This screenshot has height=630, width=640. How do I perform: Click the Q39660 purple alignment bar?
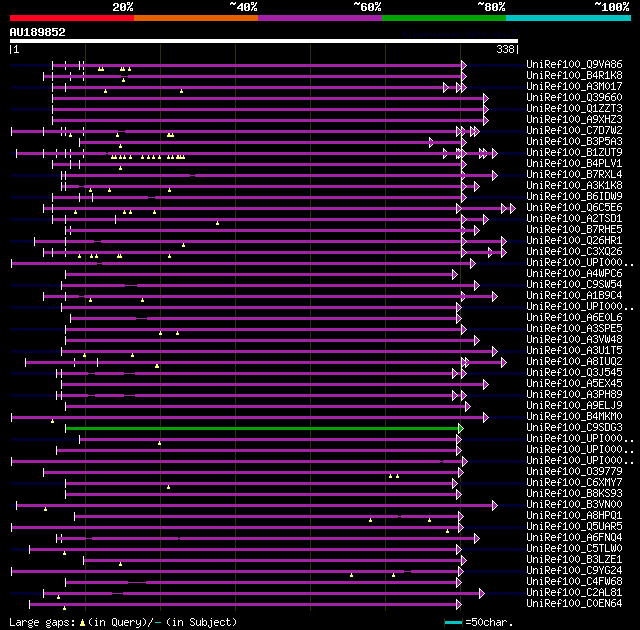[x=268, y=98]
